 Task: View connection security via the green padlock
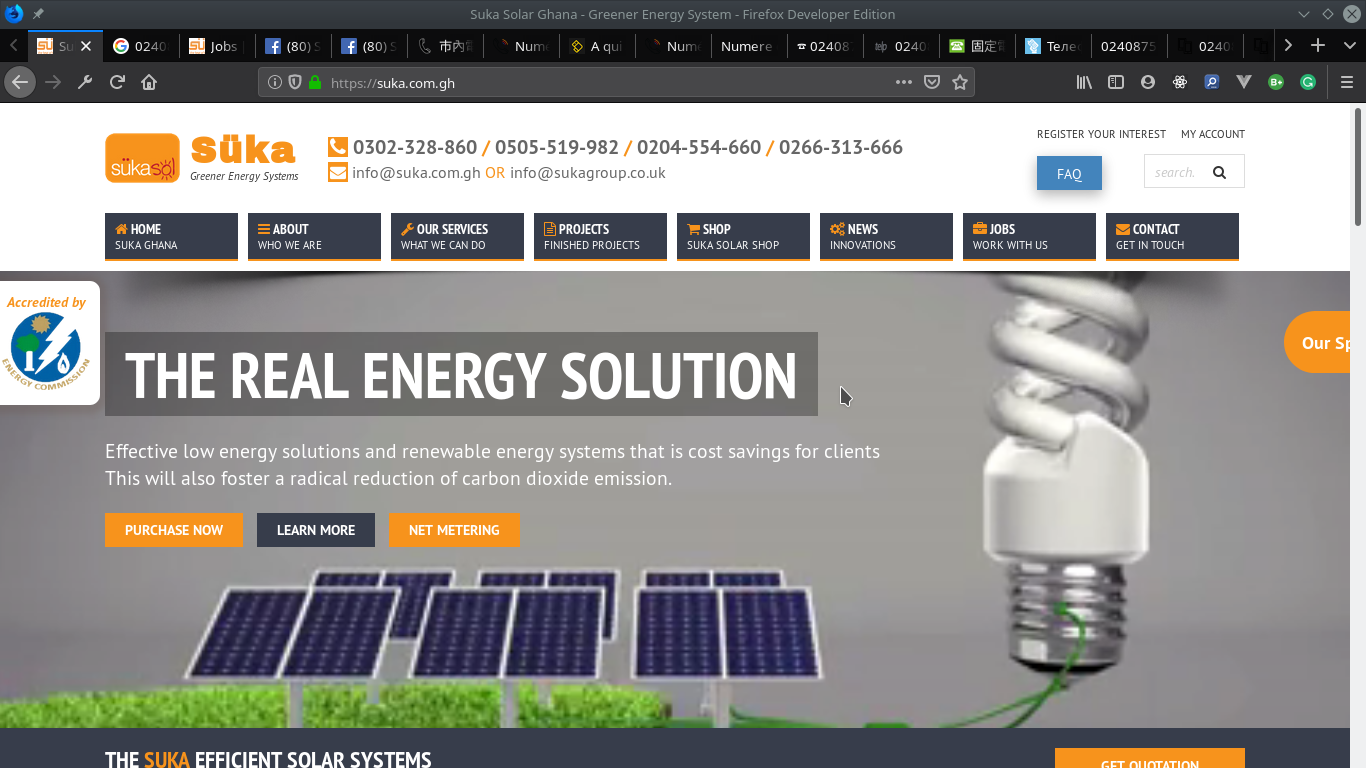[315, 83]
